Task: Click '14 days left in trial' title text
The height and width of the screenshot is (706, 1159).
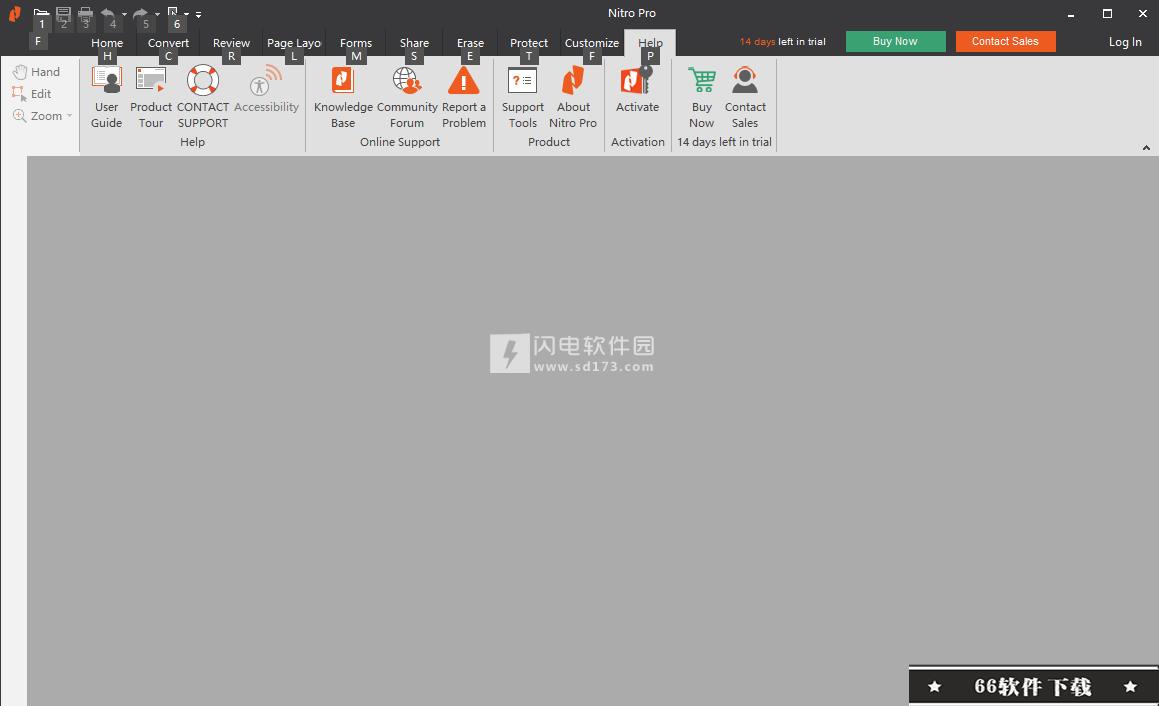Action: pos(783,41)
